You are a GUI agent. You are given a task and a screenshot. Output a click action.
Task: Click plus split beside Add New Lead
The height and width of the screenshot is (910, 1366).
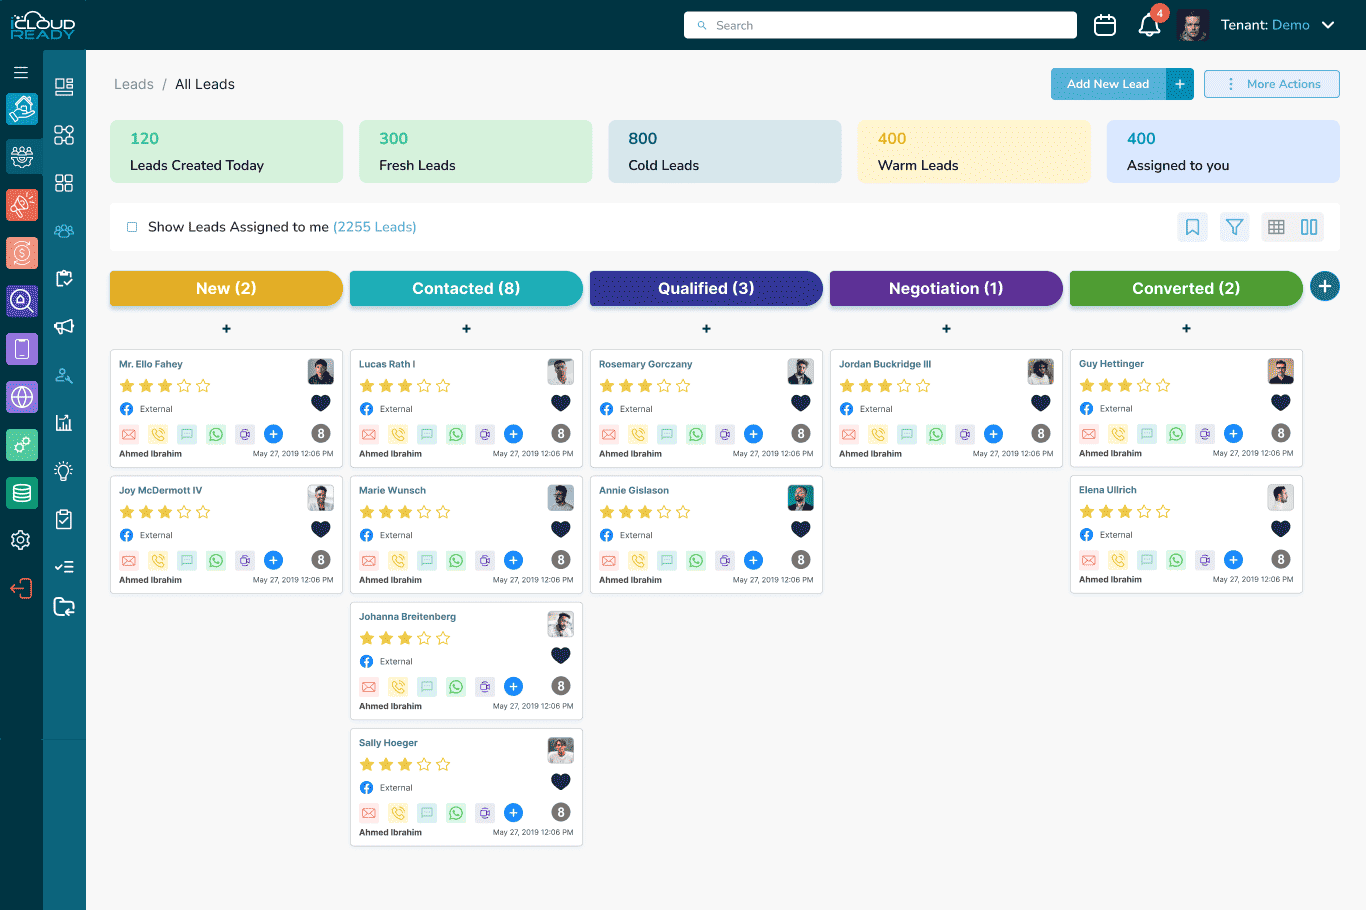pos(1180,84)
